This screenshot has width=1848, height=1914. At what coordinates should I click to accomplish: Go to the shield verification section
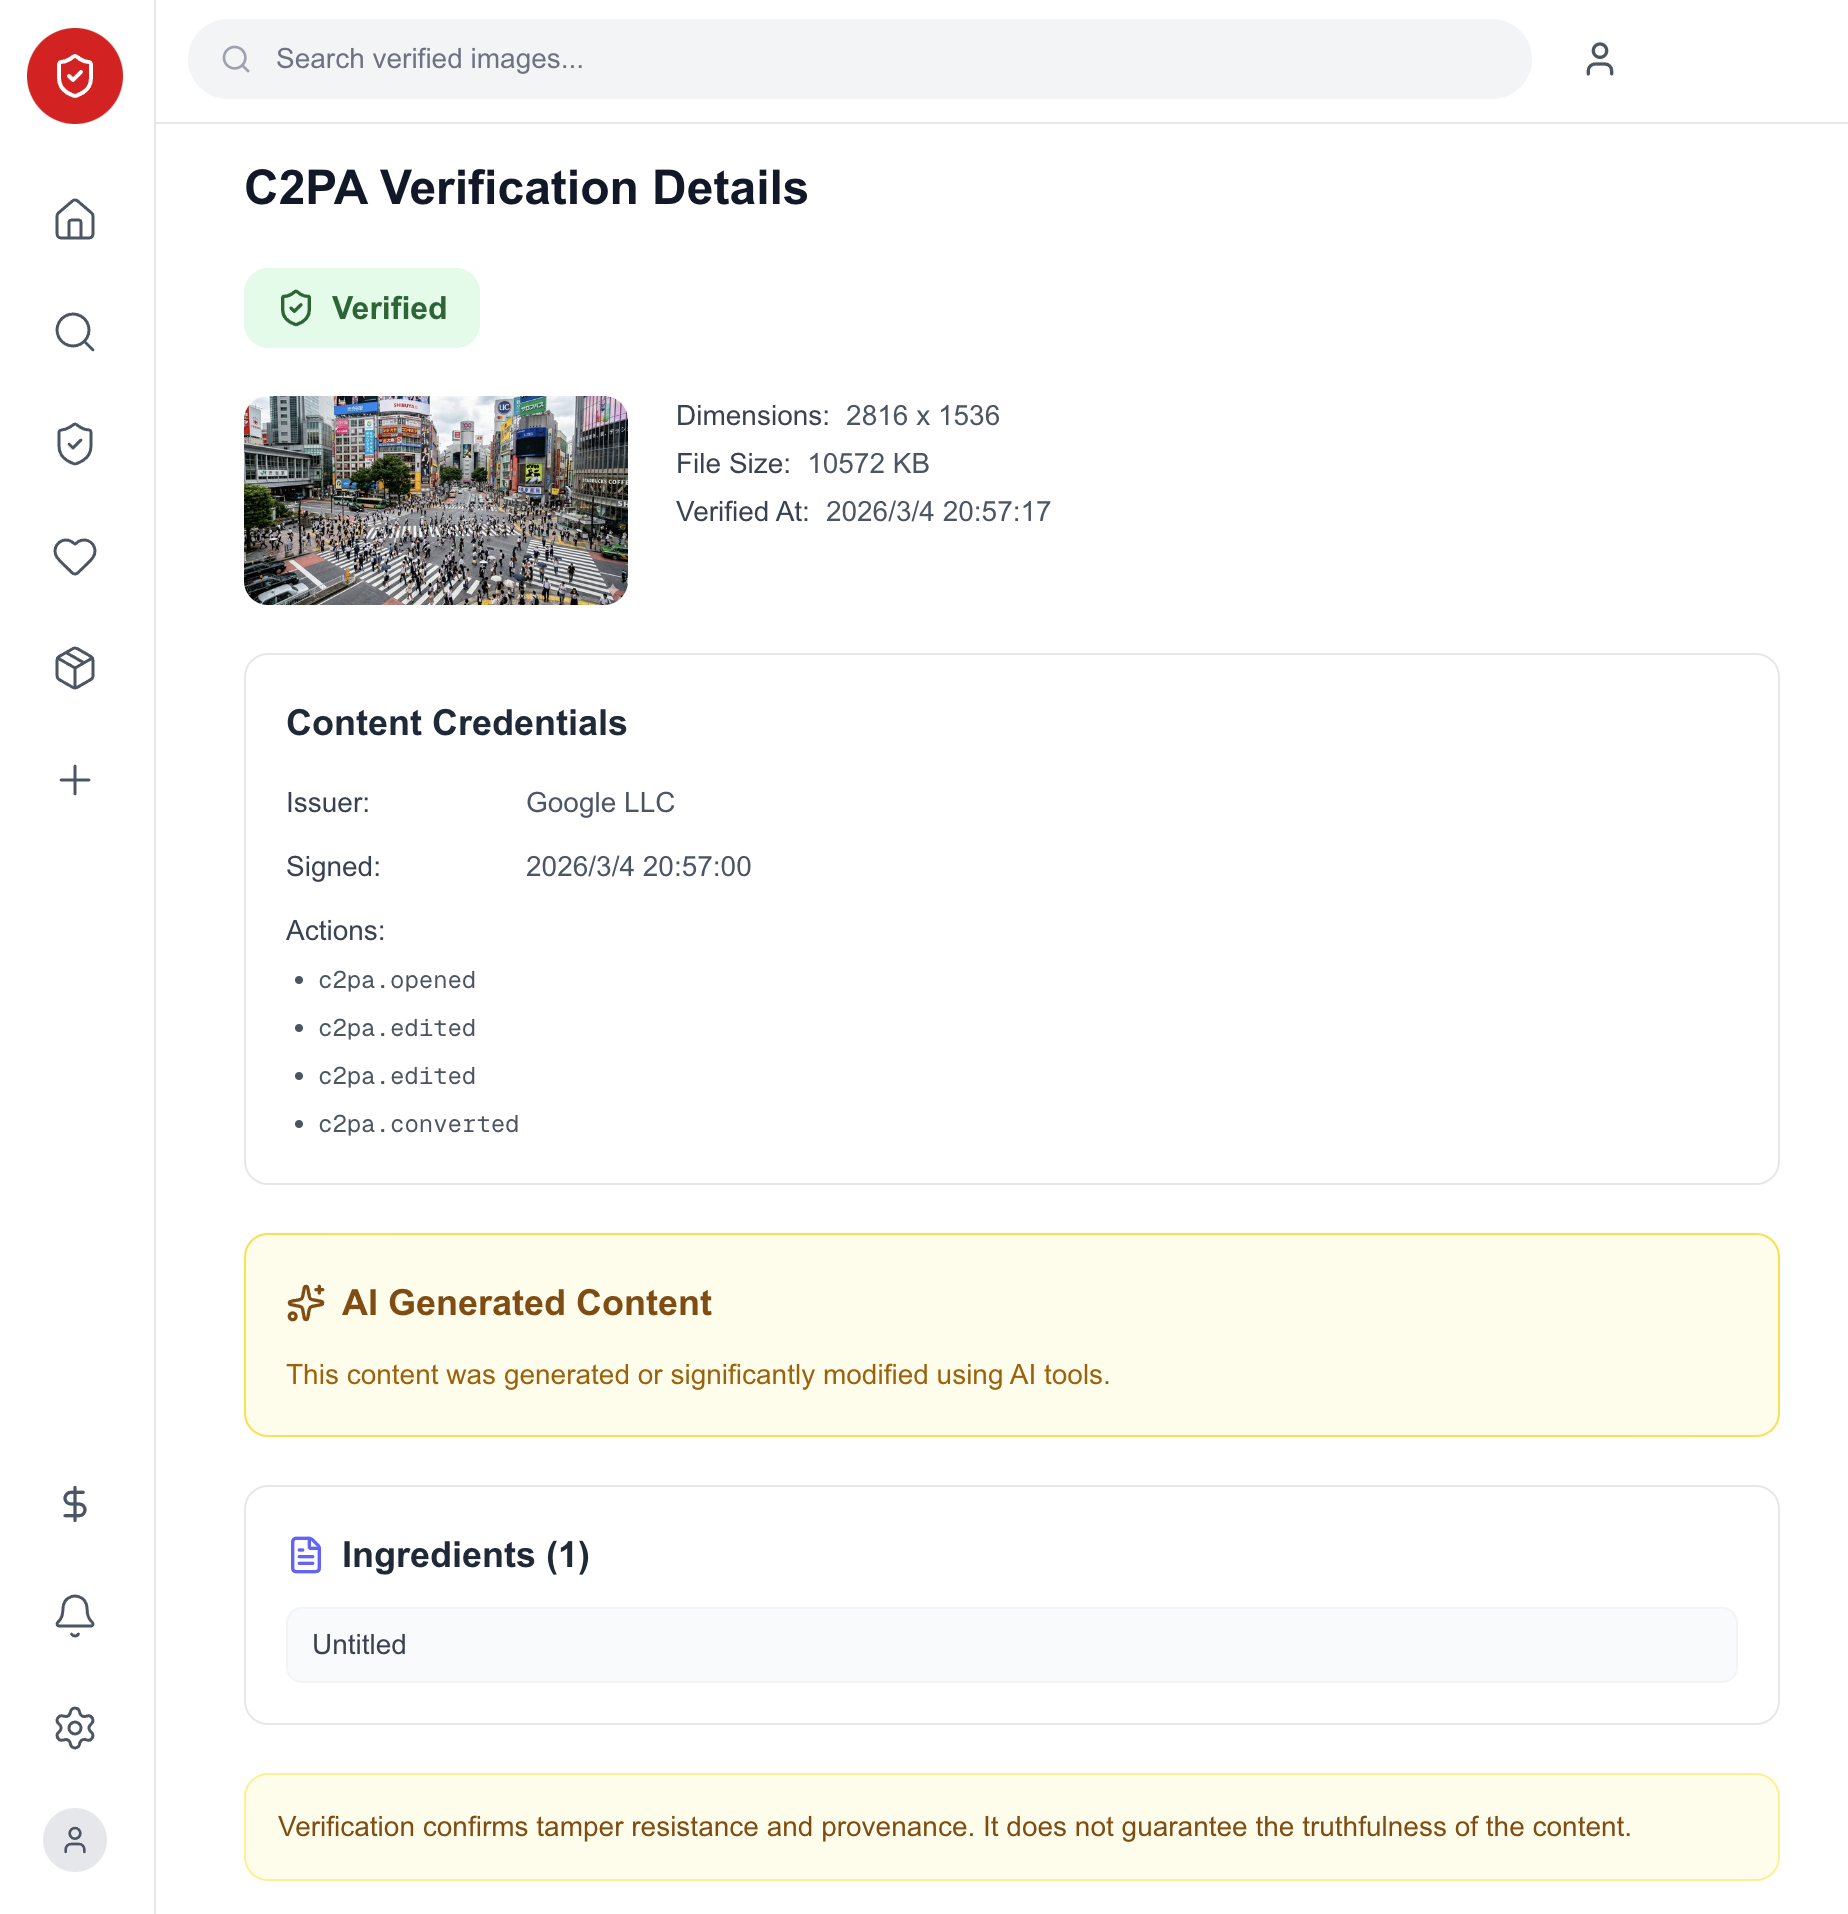[75, 444]
